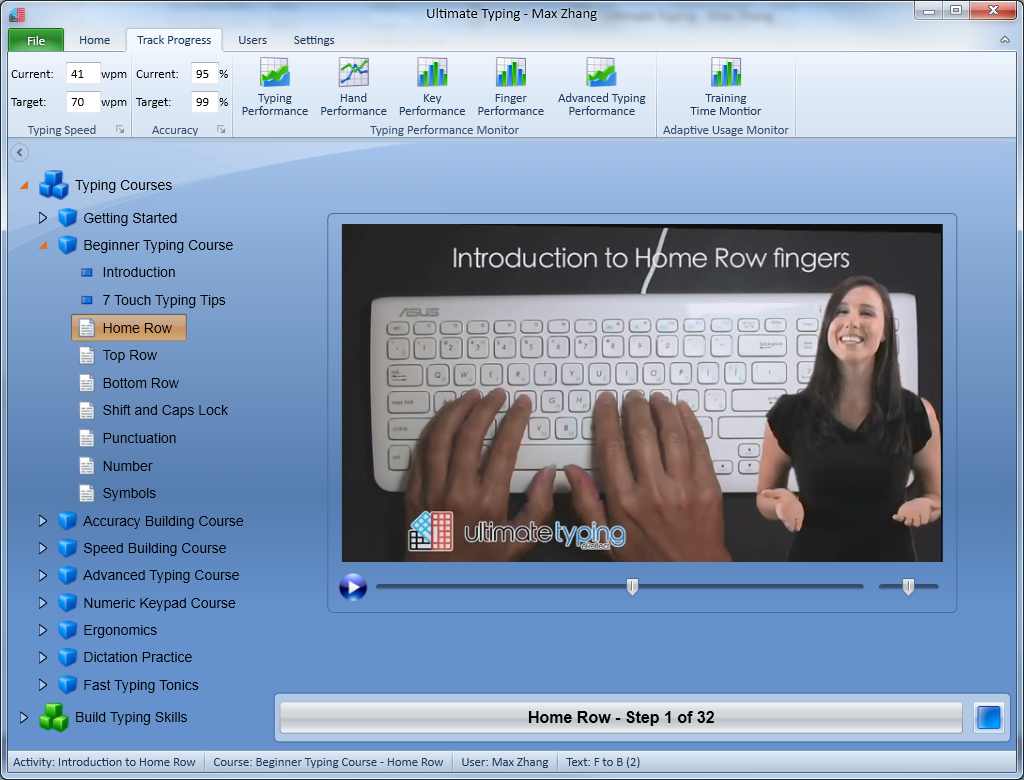Click the Typing Courses blue cubes icon
Viewport: 1024px width, 780px height.
coord(54,185)
